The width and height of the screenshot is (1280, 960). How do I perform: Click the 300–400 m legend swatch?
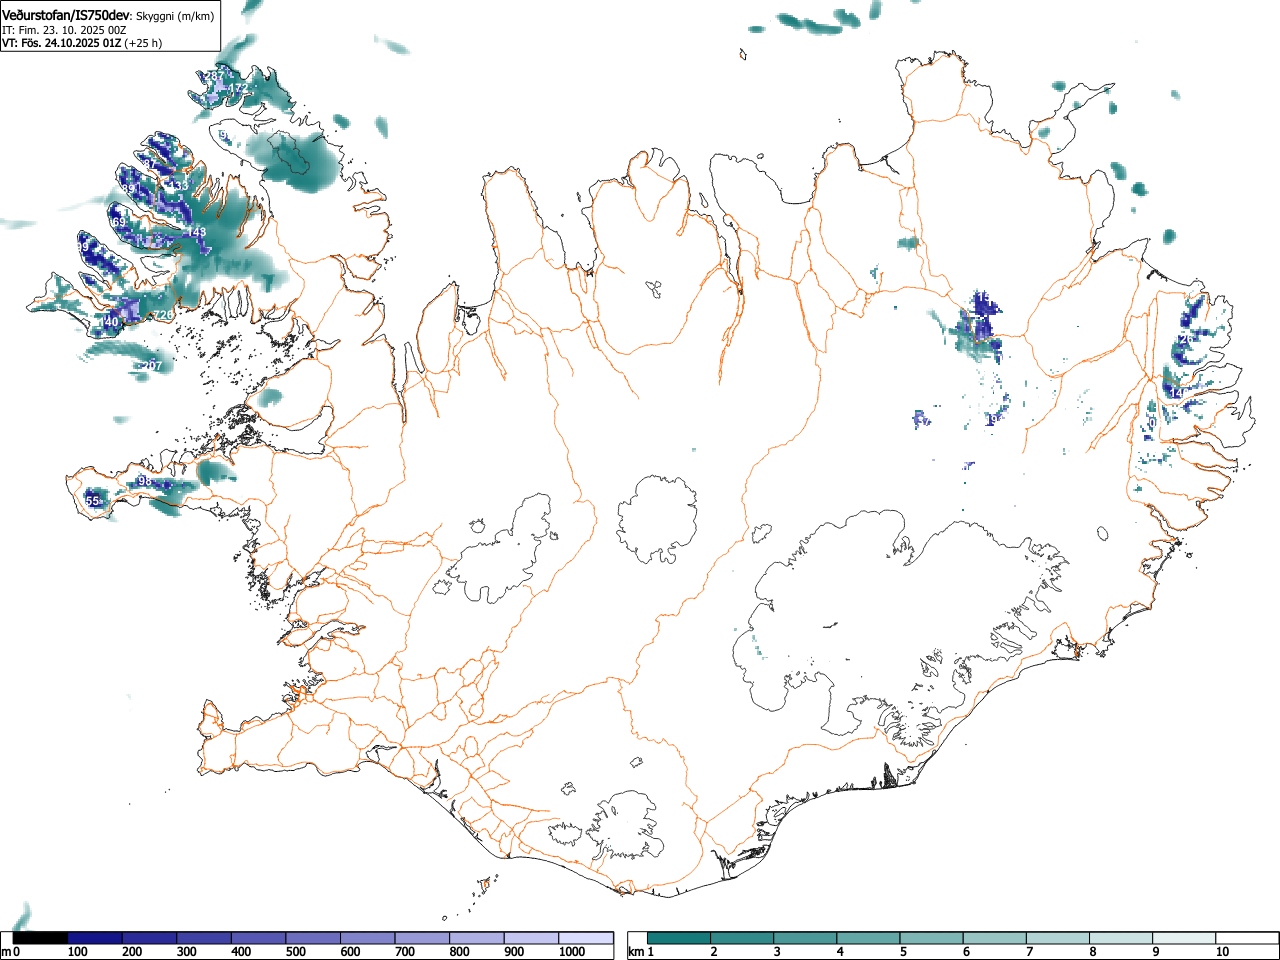(x=204, y=938)
